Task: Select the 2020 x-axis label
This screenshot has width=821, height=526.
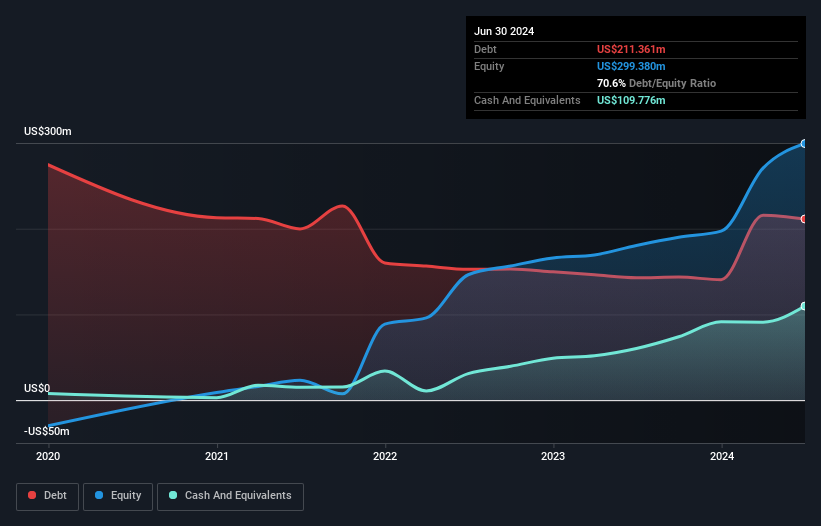Action: tap(48, 456)
